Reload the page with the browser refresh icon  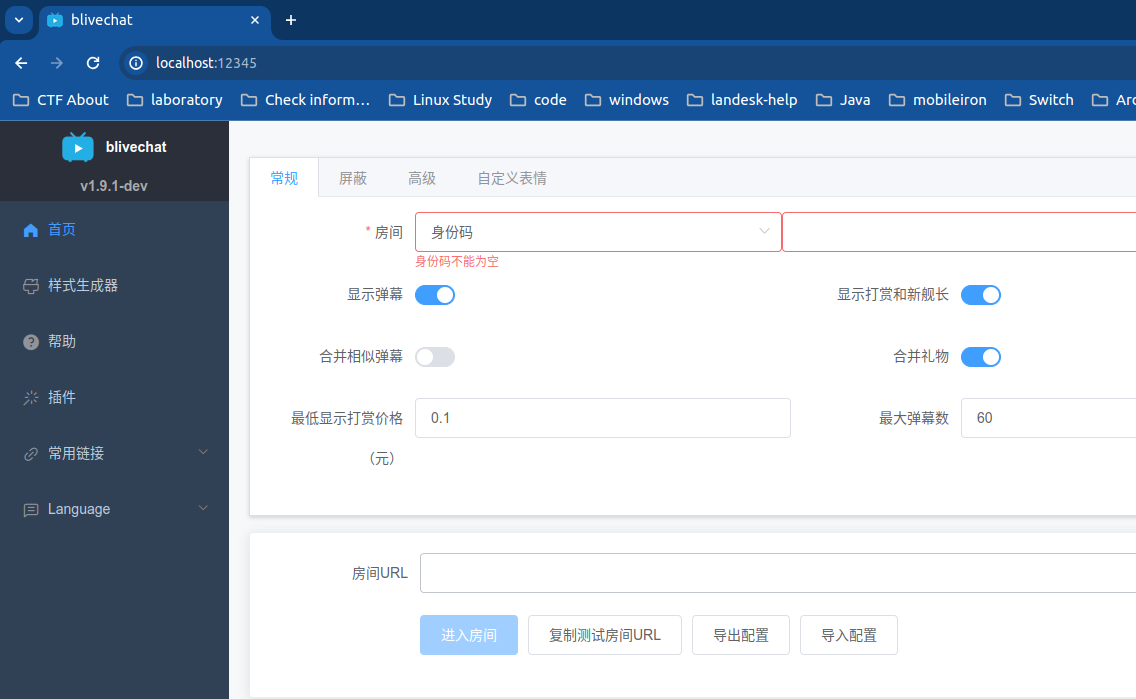pyautogui.click(x=93, y=63)
